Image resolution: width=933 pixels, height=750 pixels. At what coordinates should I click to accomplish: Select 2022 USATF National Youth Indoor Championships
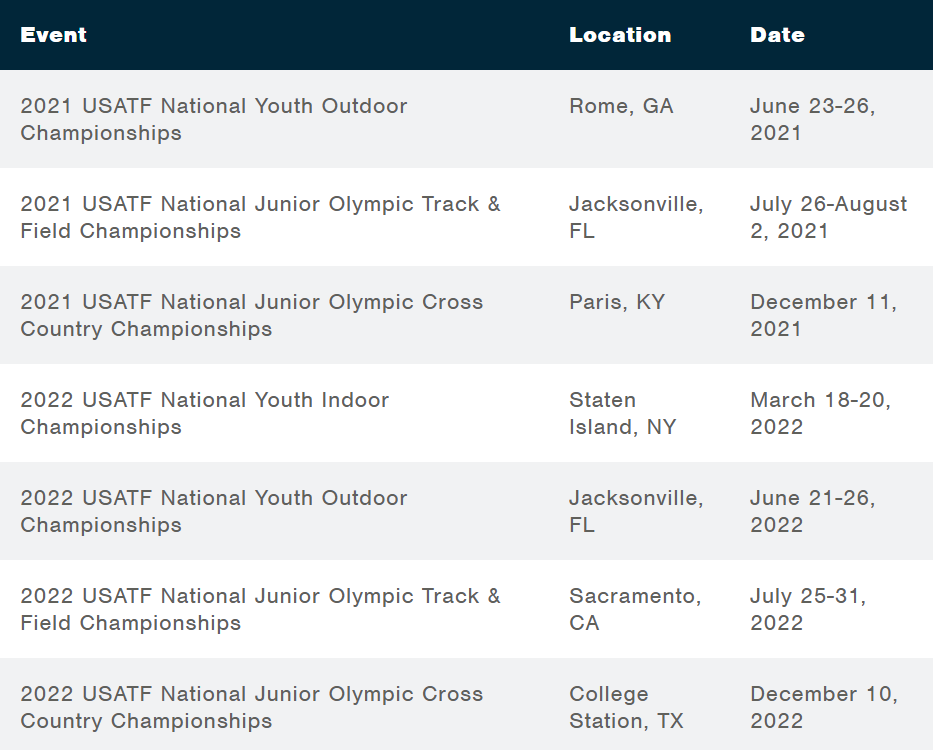[205, 413]
